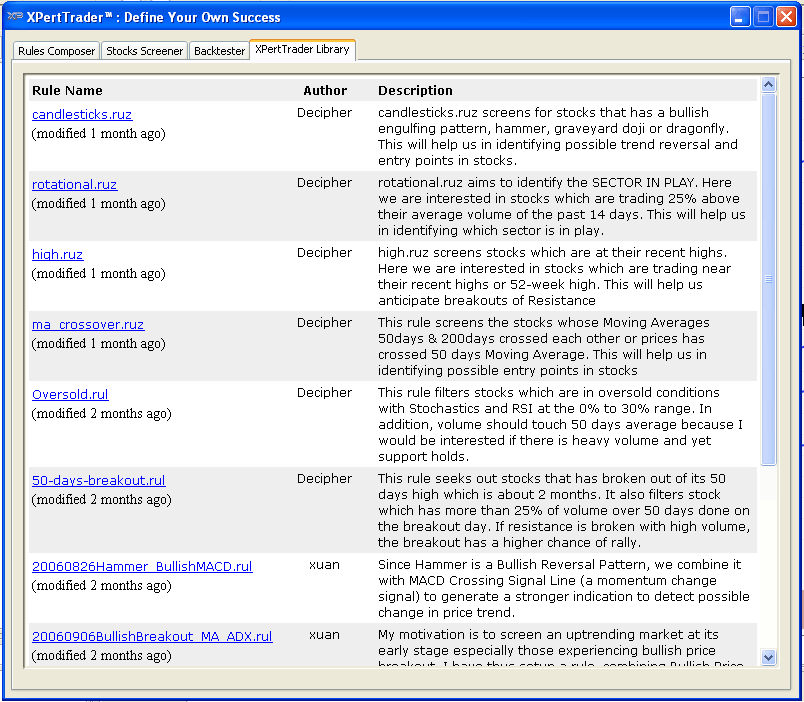Click the vertical scrollbar thumb
804x702 pixels.
(x=768, y=280)
